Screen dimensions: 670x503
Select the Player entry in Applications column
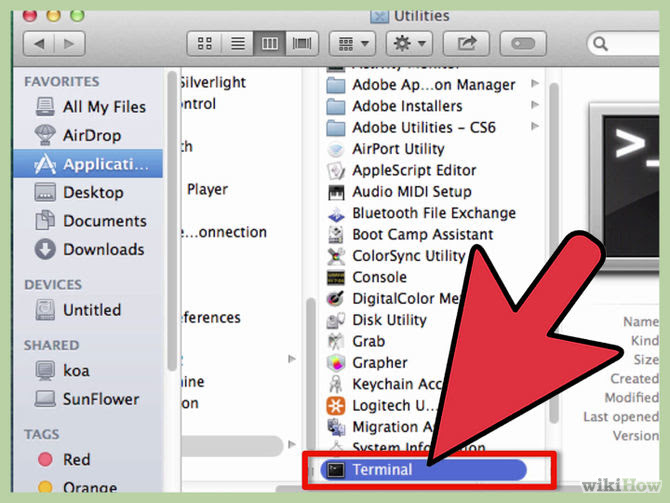[x=207, y=189]
